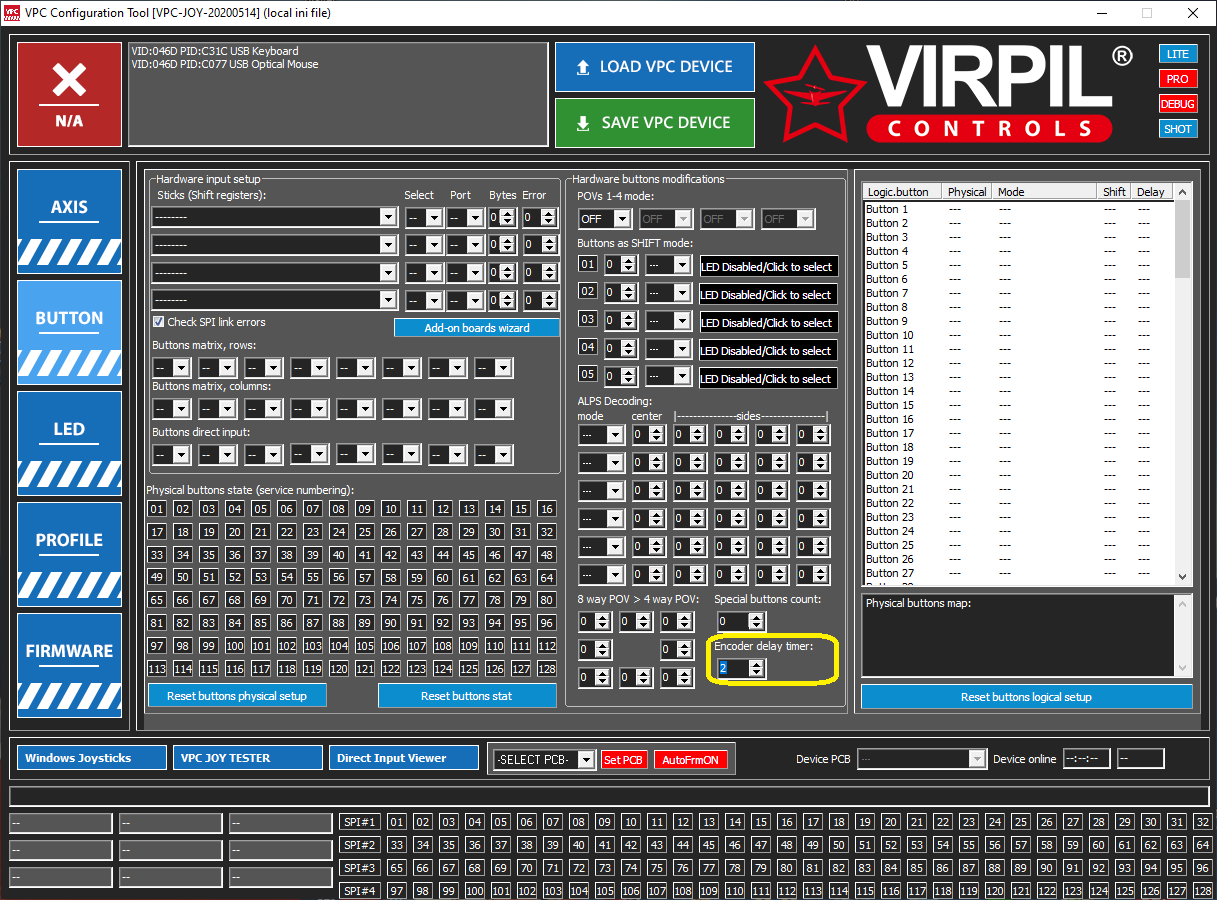Open Direct Input Viewer
This screenshot has height=900, width=1217.
[404, 758]
